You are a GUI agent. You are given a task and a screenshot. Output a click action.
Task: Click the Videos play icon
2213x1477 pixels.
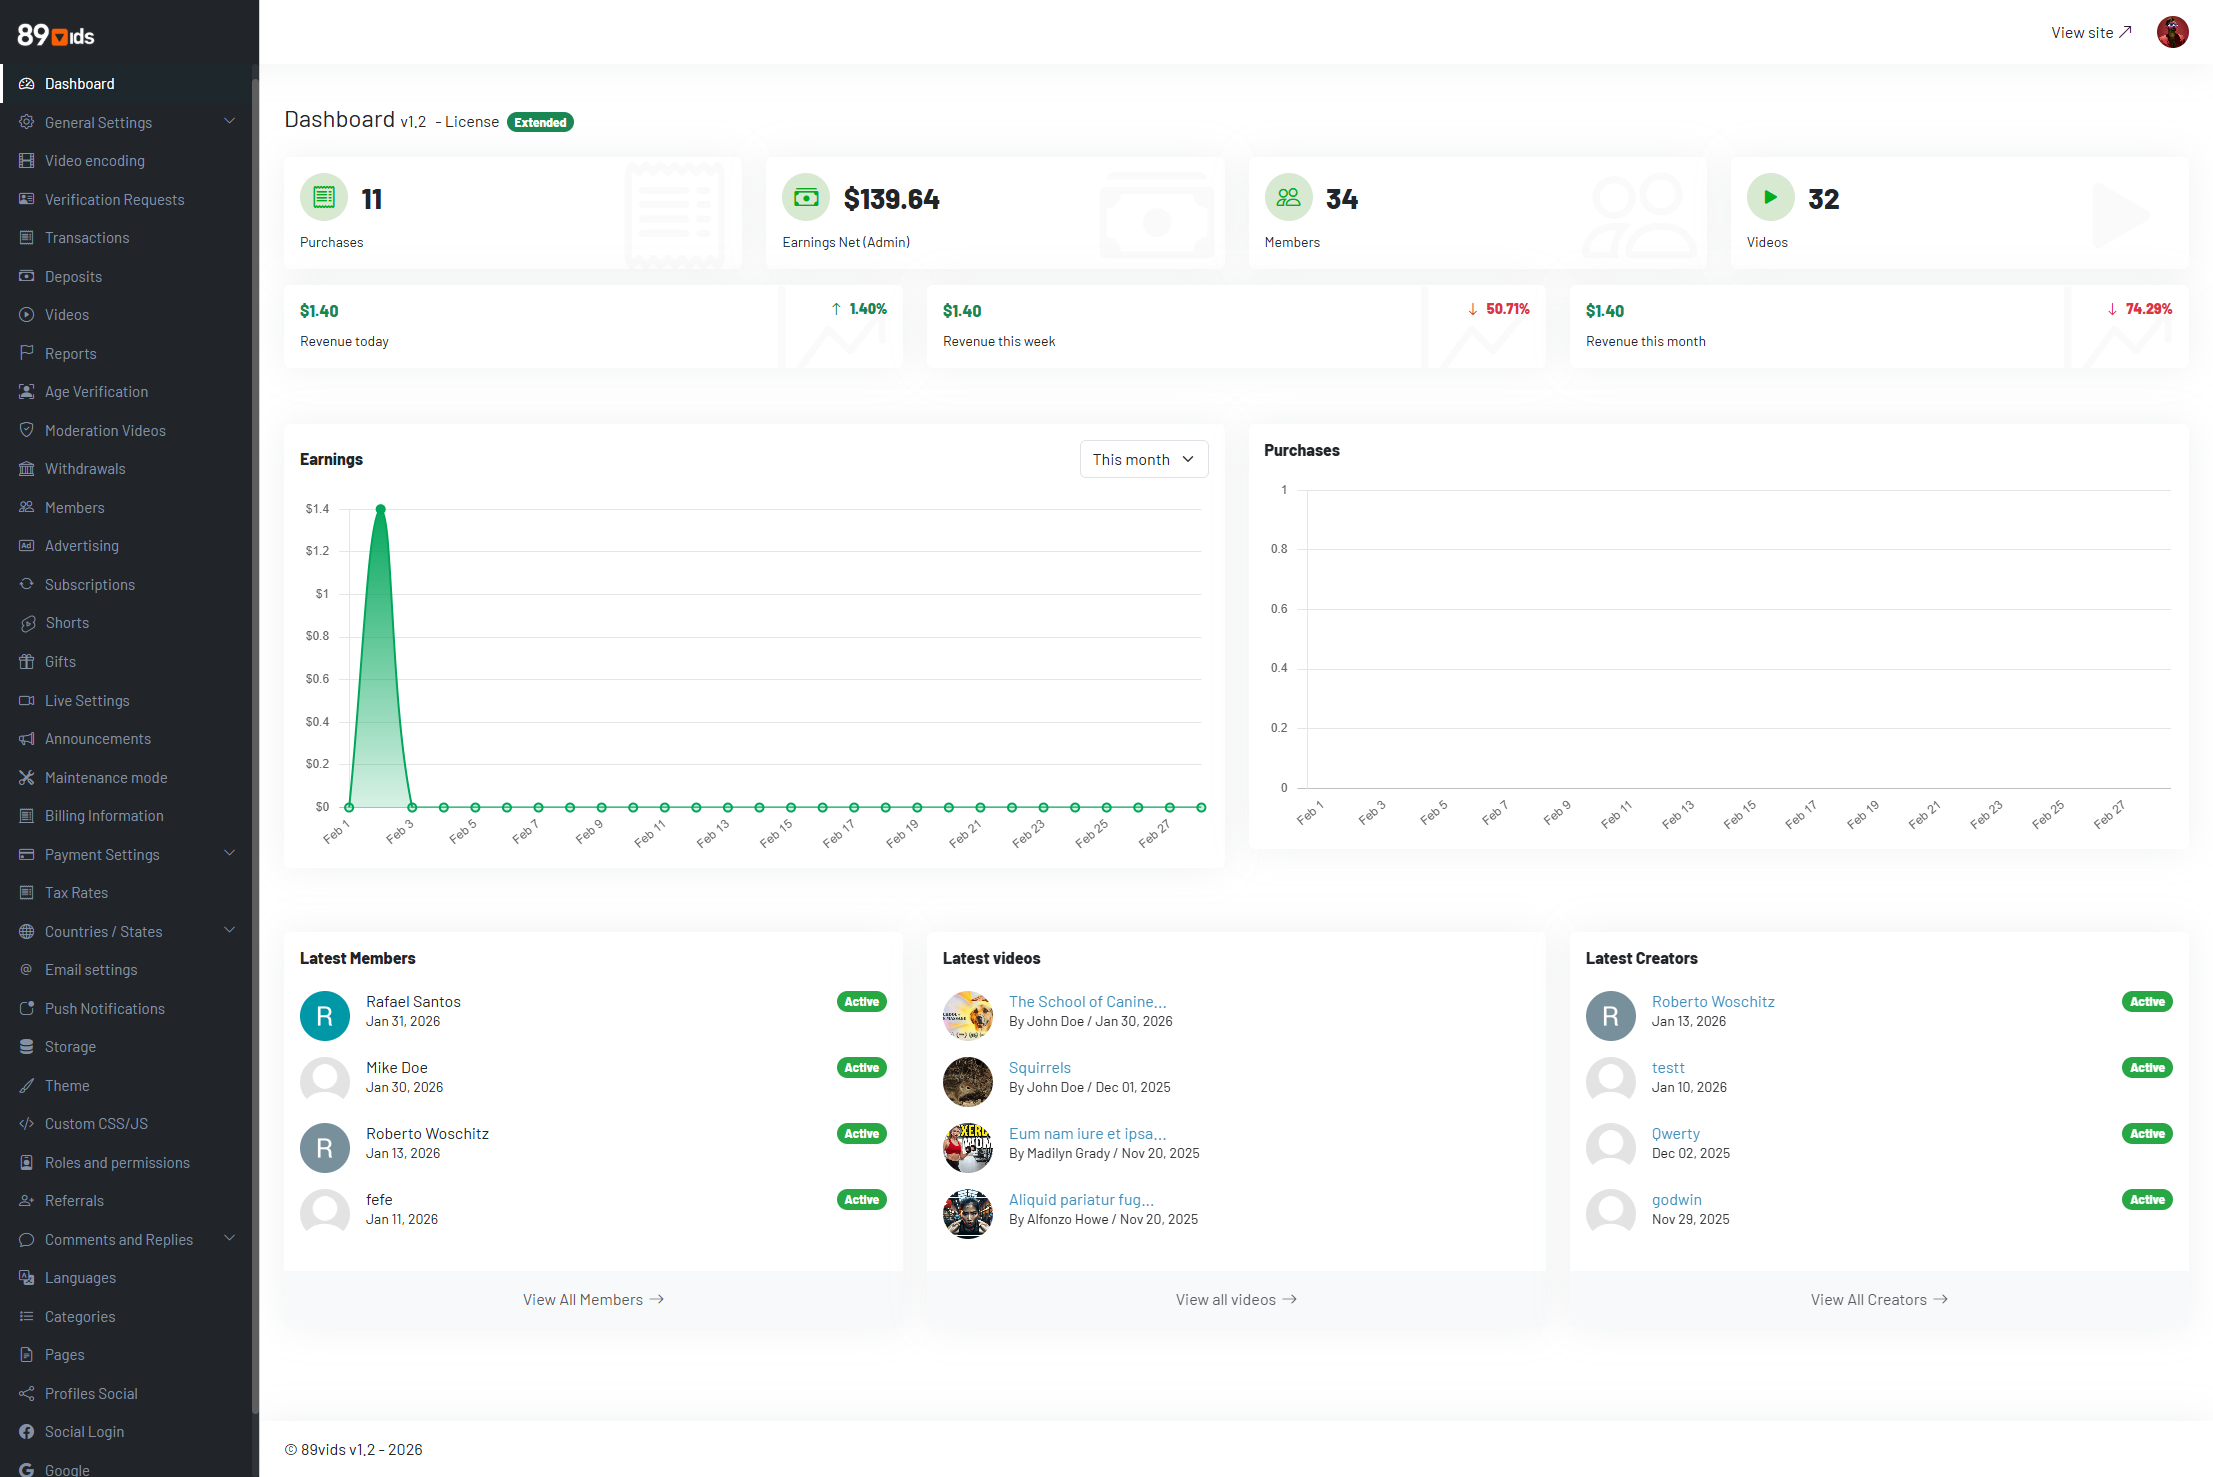tap(1770, 197)
